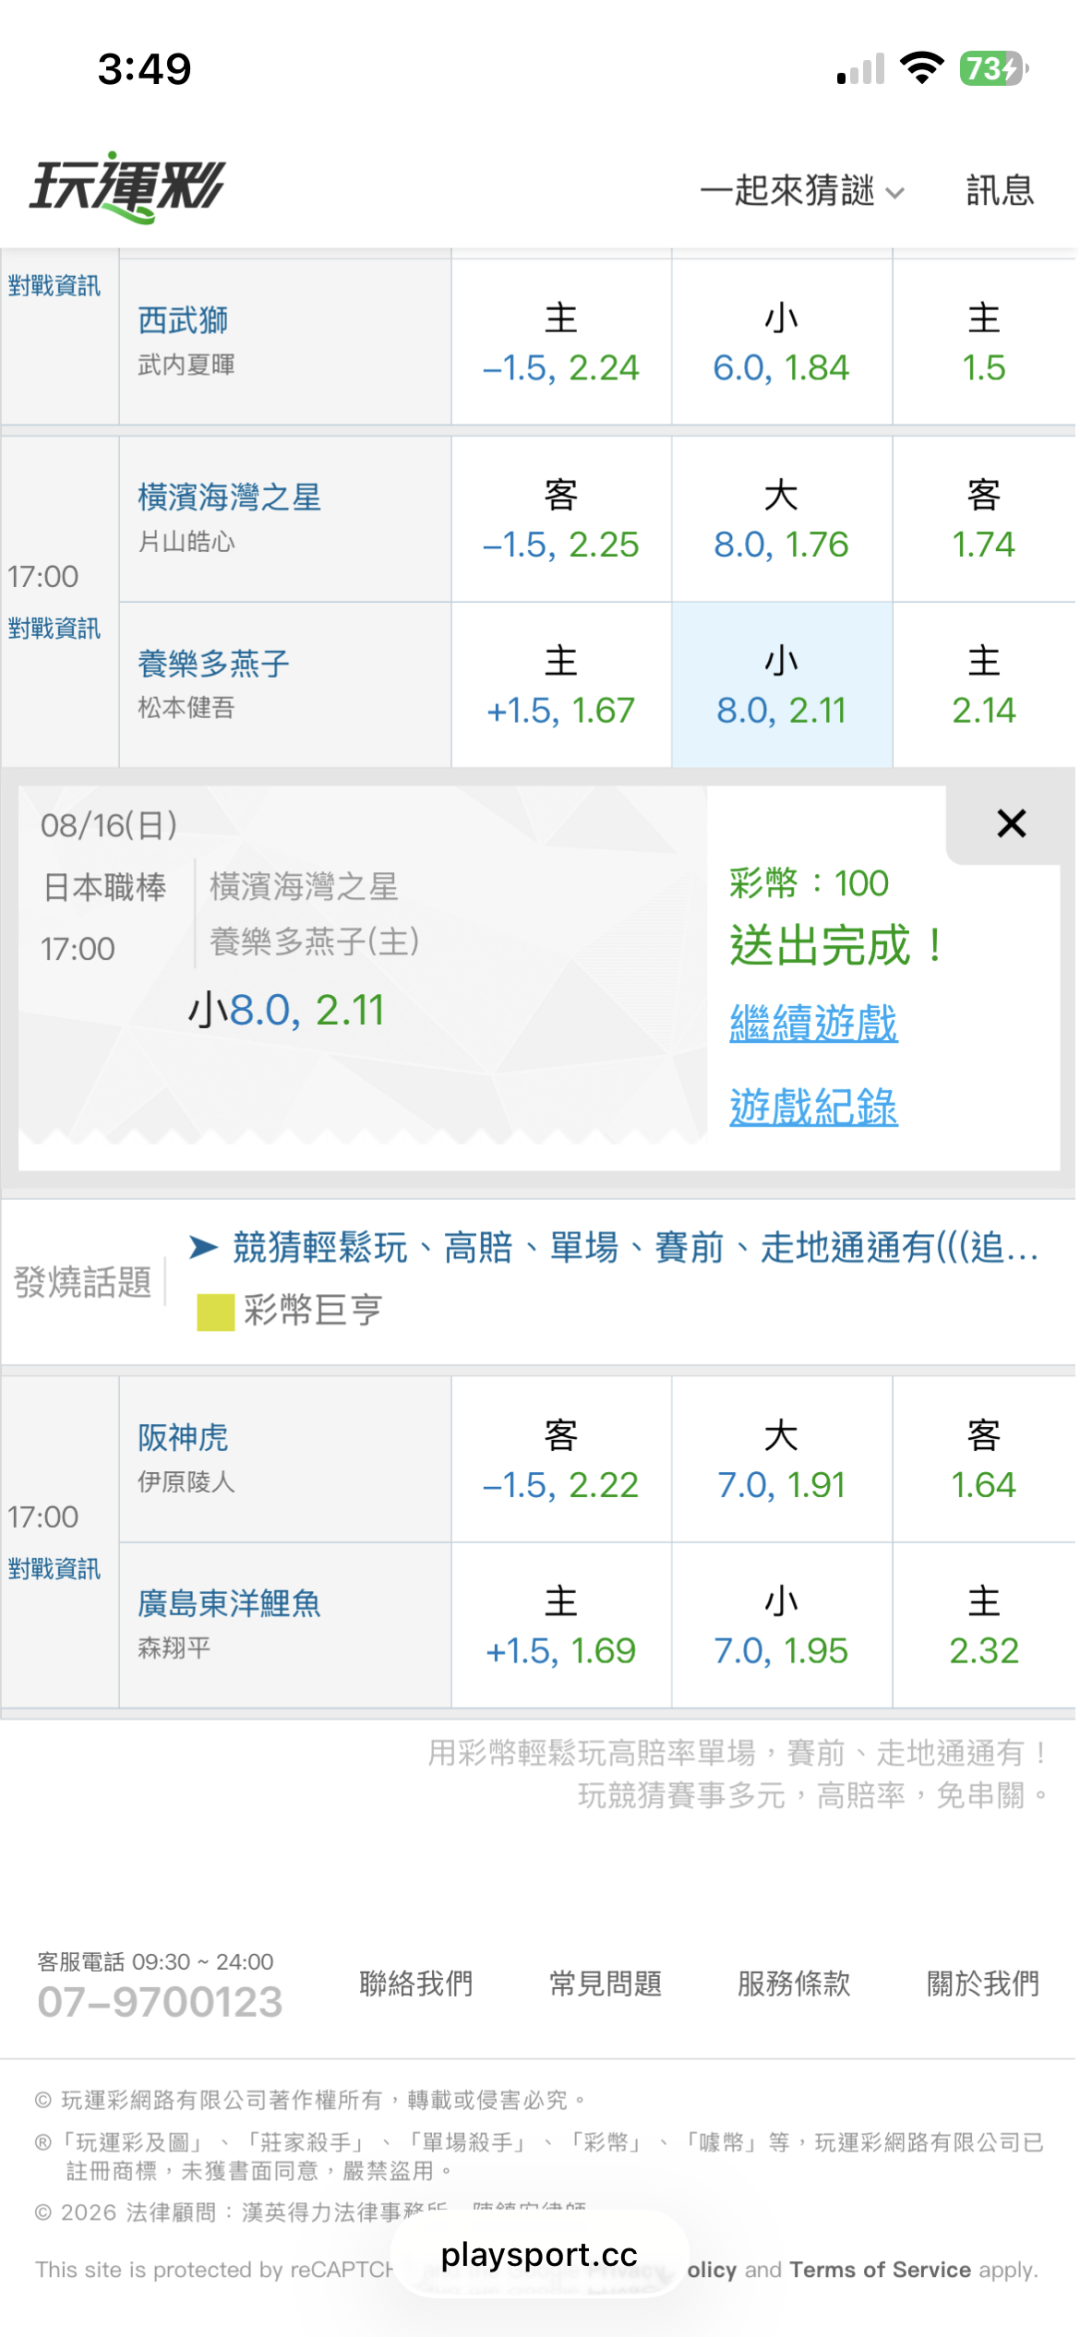Open the 聯絡我們 footer link
The image size is (1080, 2337).
click(416, 1983)
